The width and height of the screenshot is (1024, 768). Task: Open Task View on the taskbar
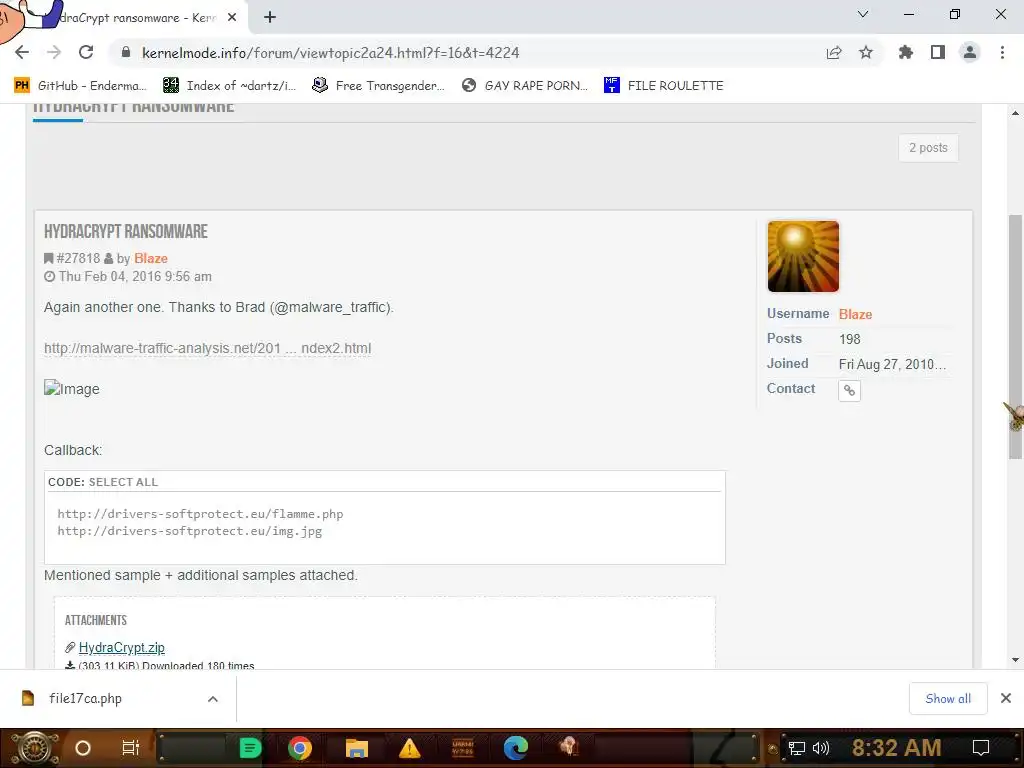click(131, 748)
